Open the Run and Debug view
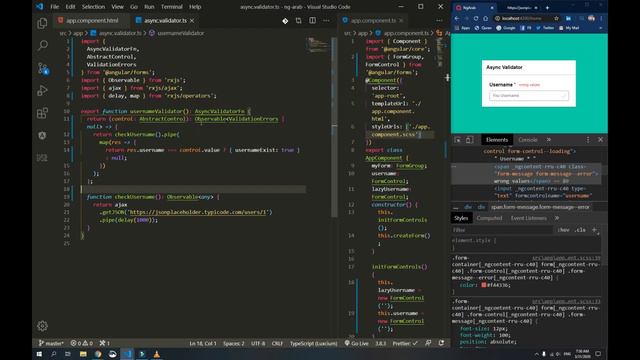 (x=42, y=91)
